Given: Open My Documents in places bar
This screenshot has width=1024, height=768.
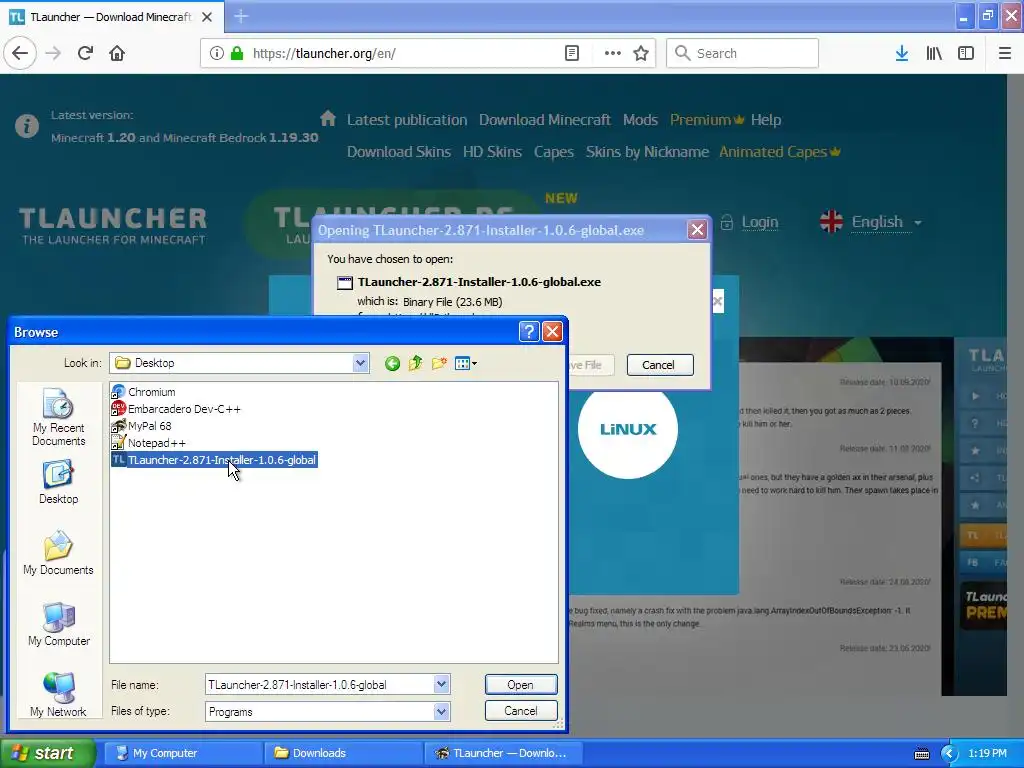Looking at the screenshot, I should click(58, 553).
